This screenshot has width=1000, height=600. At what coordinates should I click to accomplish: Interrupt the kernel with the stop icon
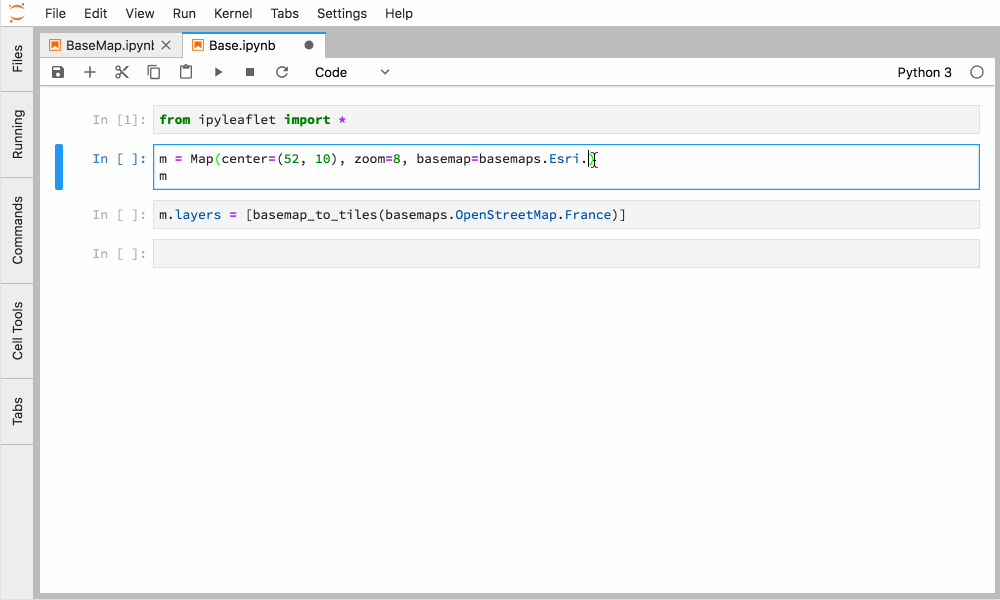[250, 72]
